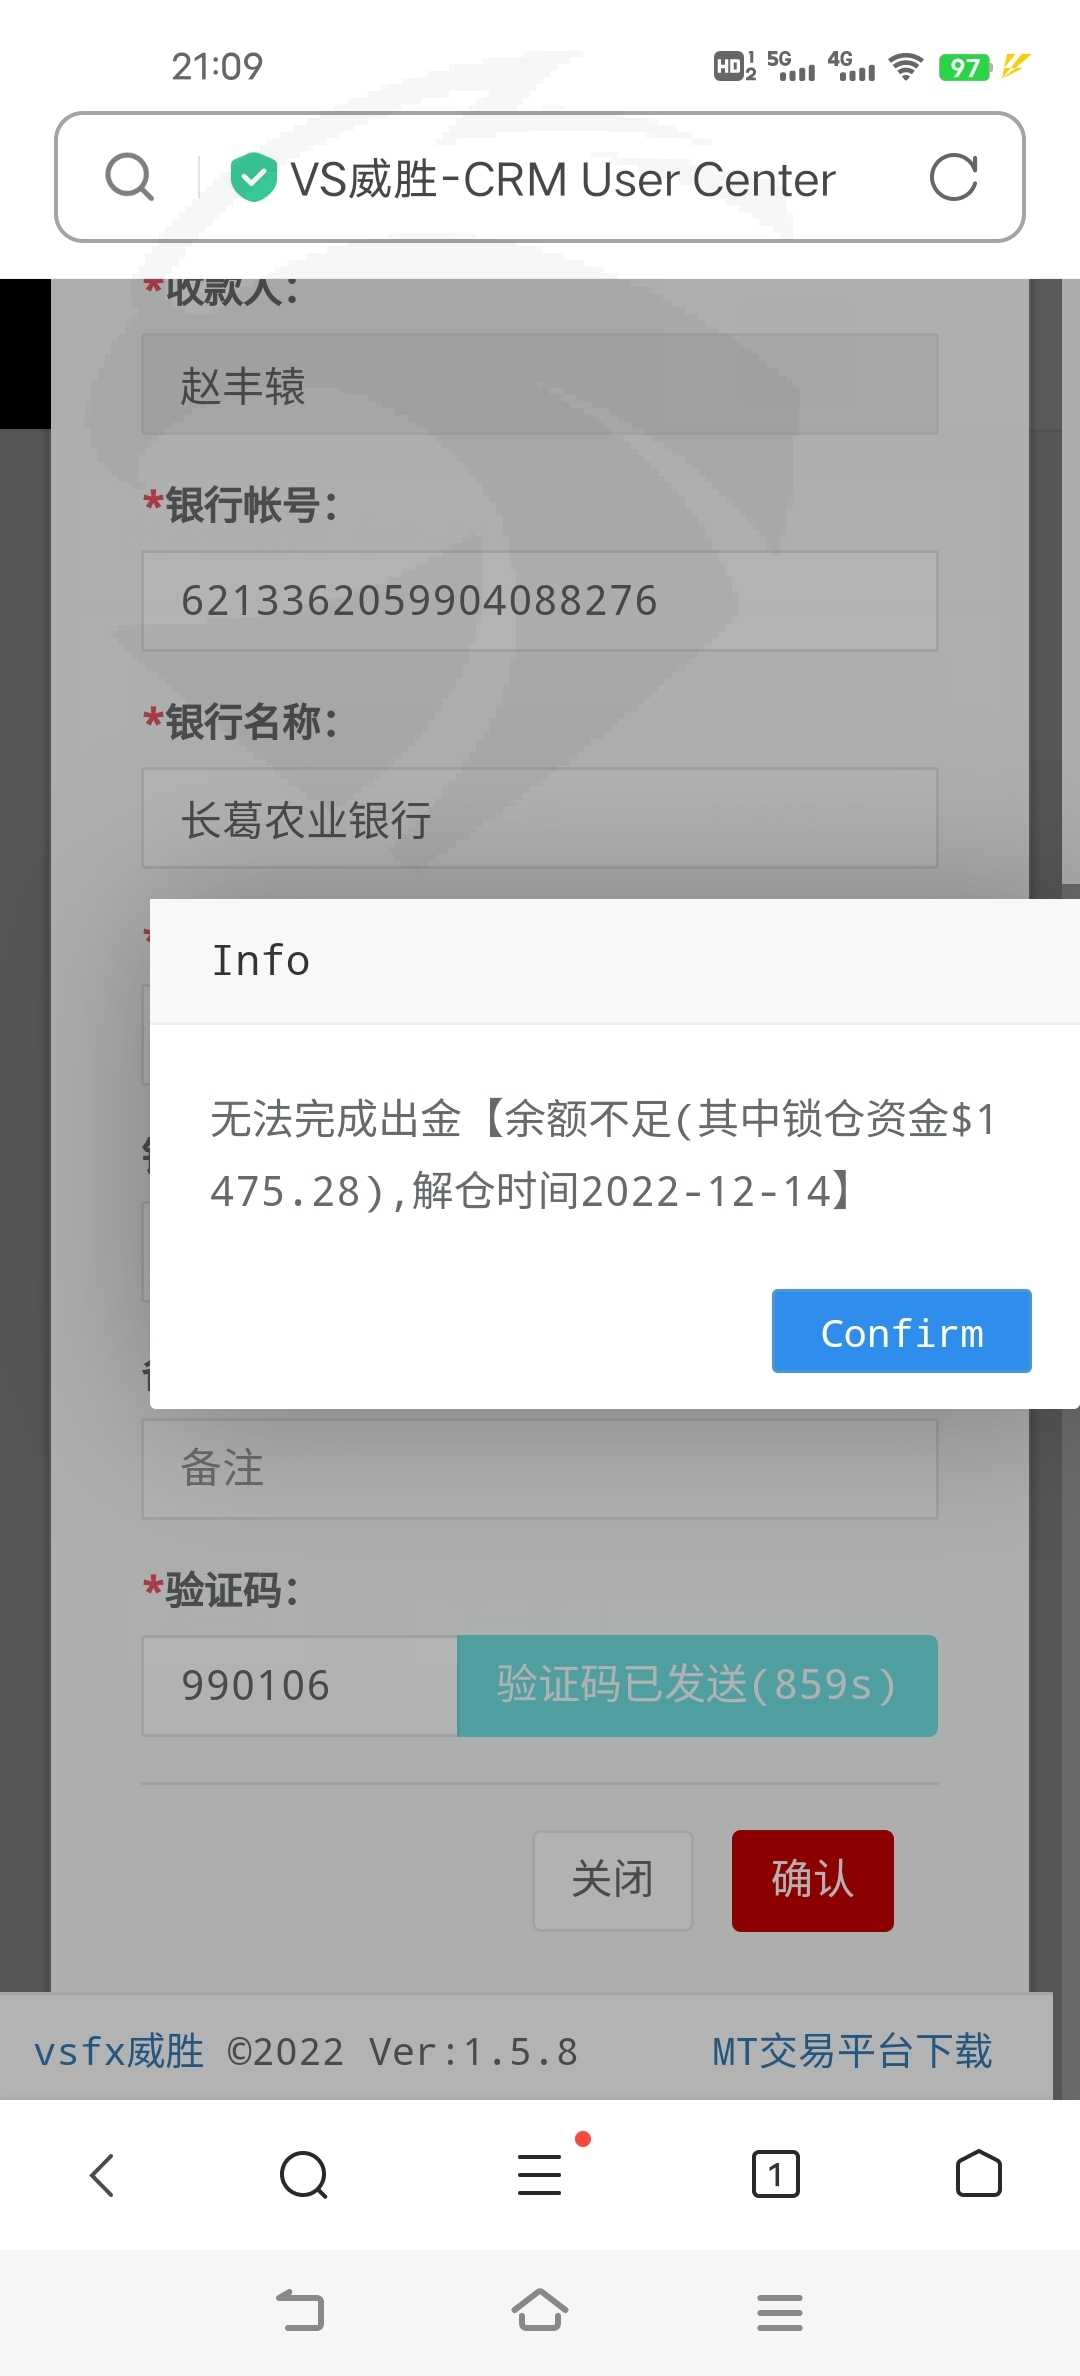Tap the Android system back button
Screen dimensions: 1080x2376
pyautogui.click(x=301, y=2310)
